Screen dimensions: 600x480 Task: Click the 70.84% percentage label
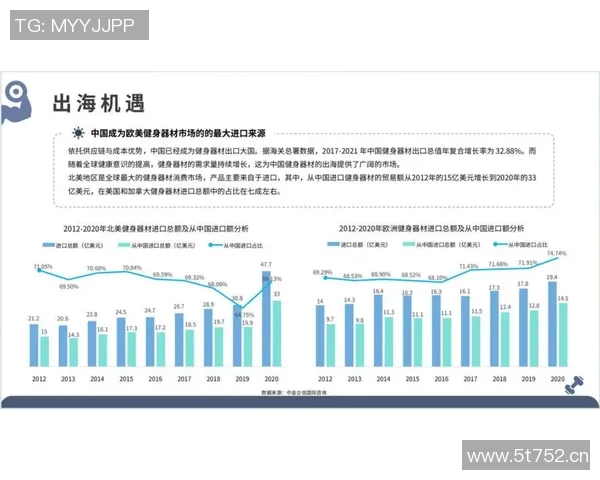tap(132, 268)
